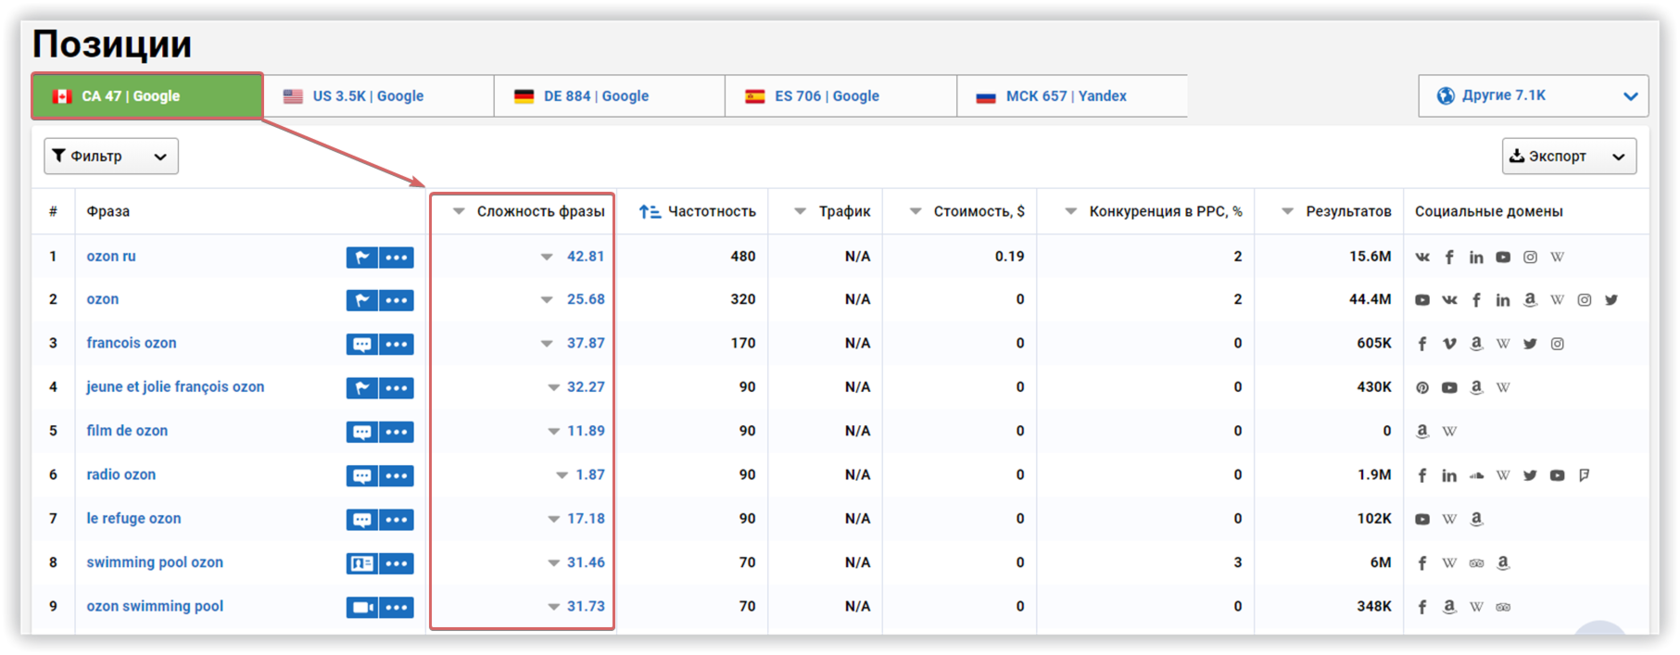Click difficulty value 25.68
This screenshot has height=655, width=1680.
point(586,299)
